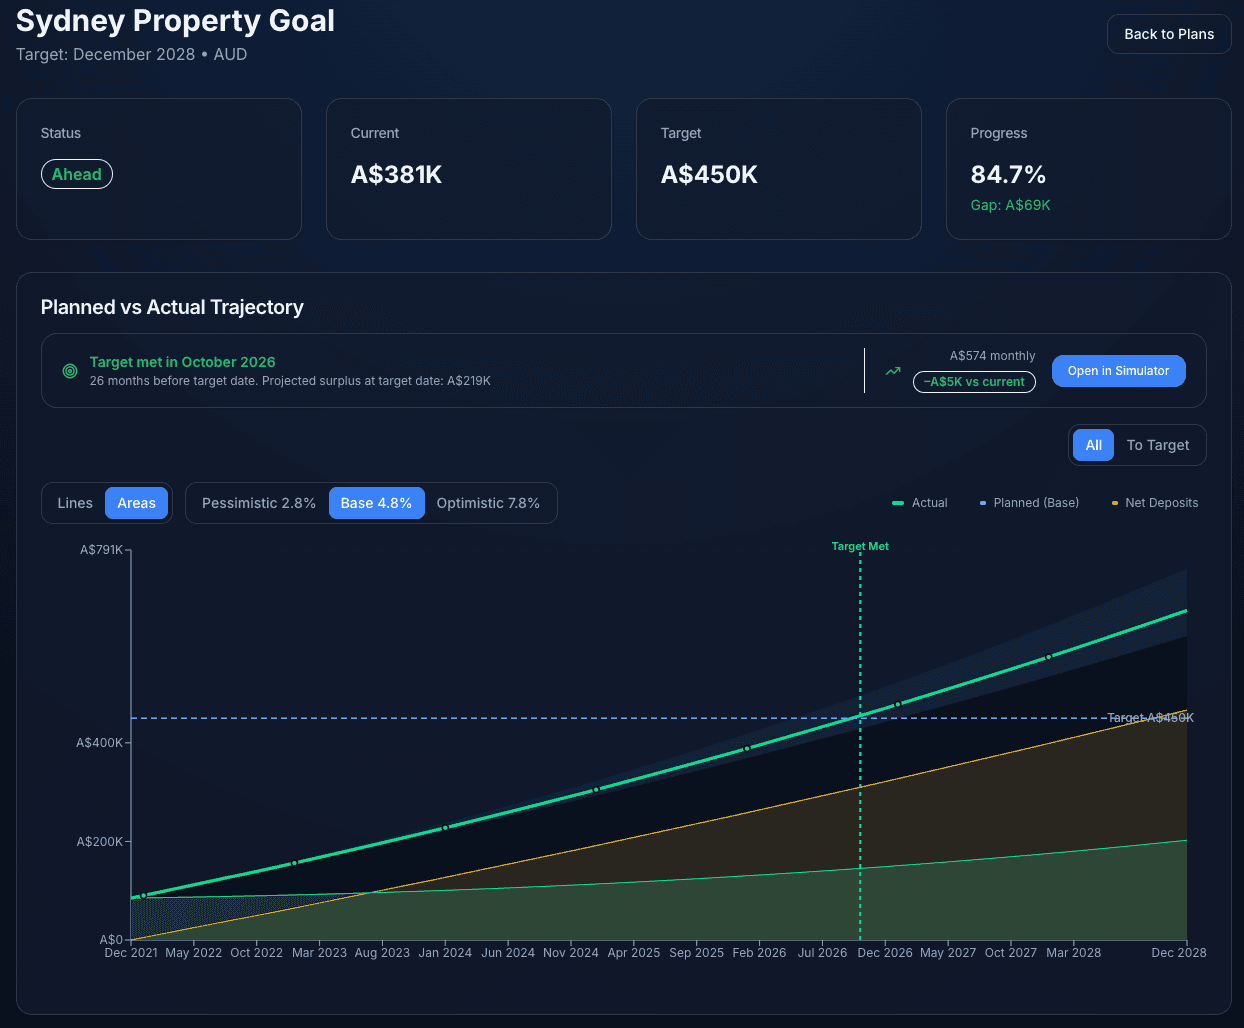Viewport: 1244px width, 1028px height.
Task: Switch to the To Target range view
Action: click(1157, 445)
